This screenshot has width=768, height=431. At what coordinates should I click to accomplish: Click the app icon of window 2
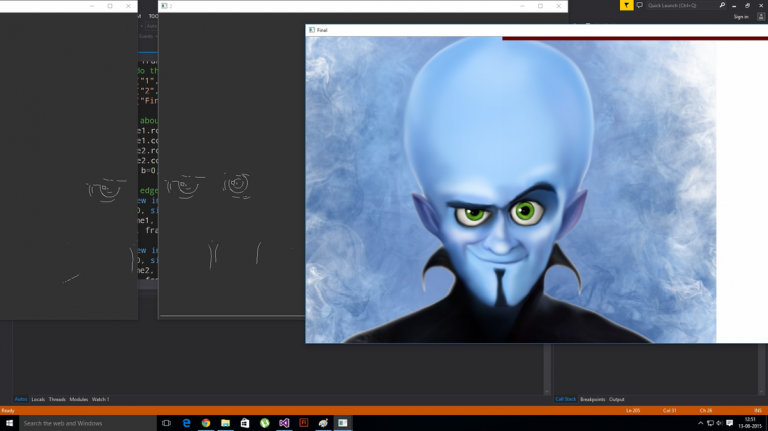[x=164, y=6]
